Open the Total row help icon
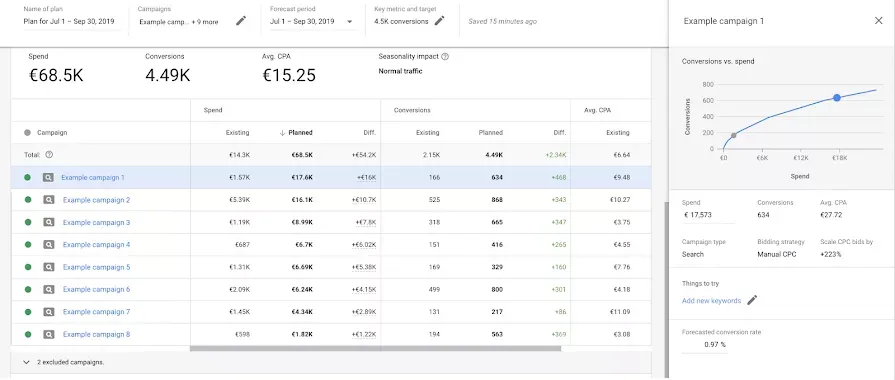This screenshot has width=895, height=380. click(49, 155)
